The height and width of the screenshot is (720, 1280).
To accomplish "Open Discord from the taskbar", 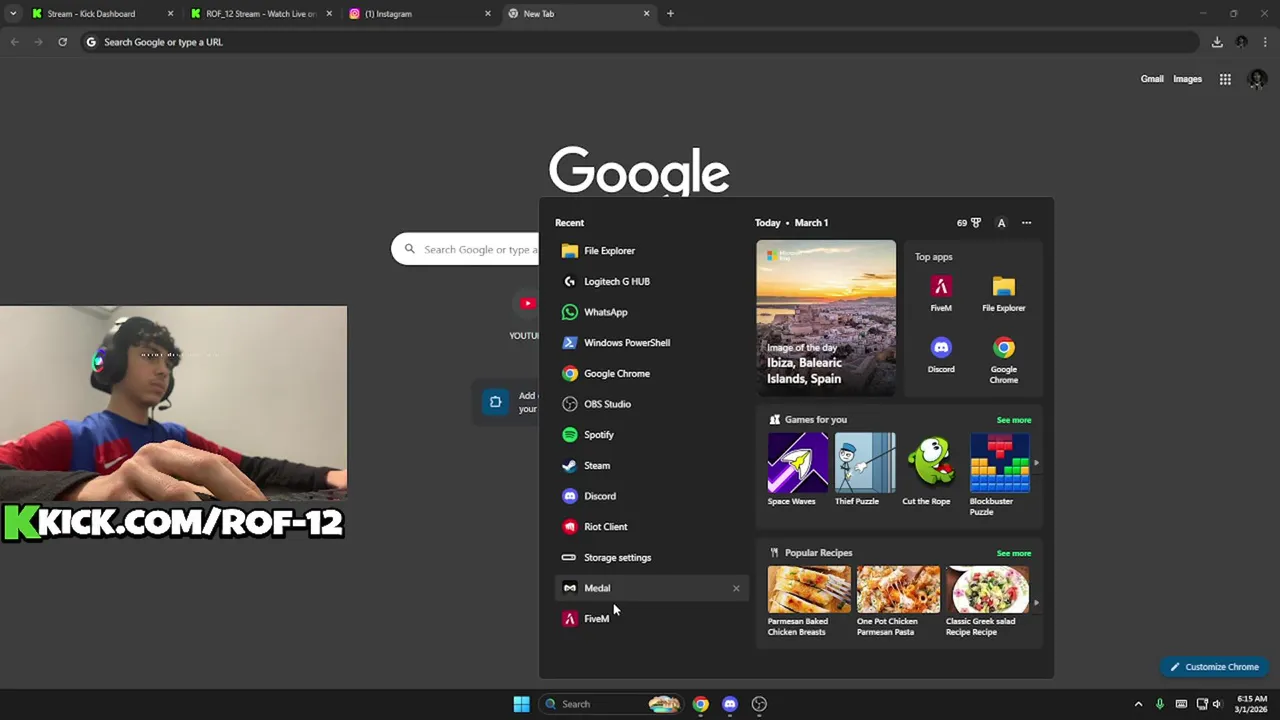I will tap(730, 704).
